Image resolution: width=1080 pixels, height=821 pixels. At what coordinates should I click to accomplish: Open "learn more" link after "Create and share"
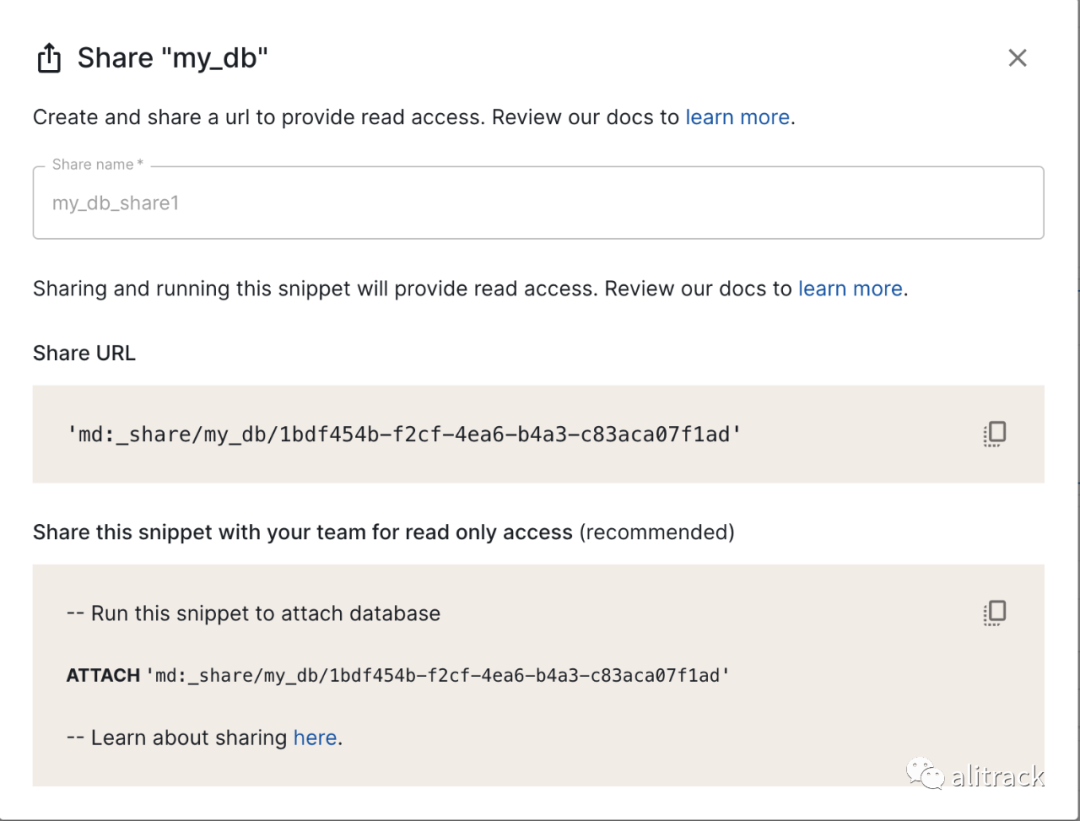(737, 117)
